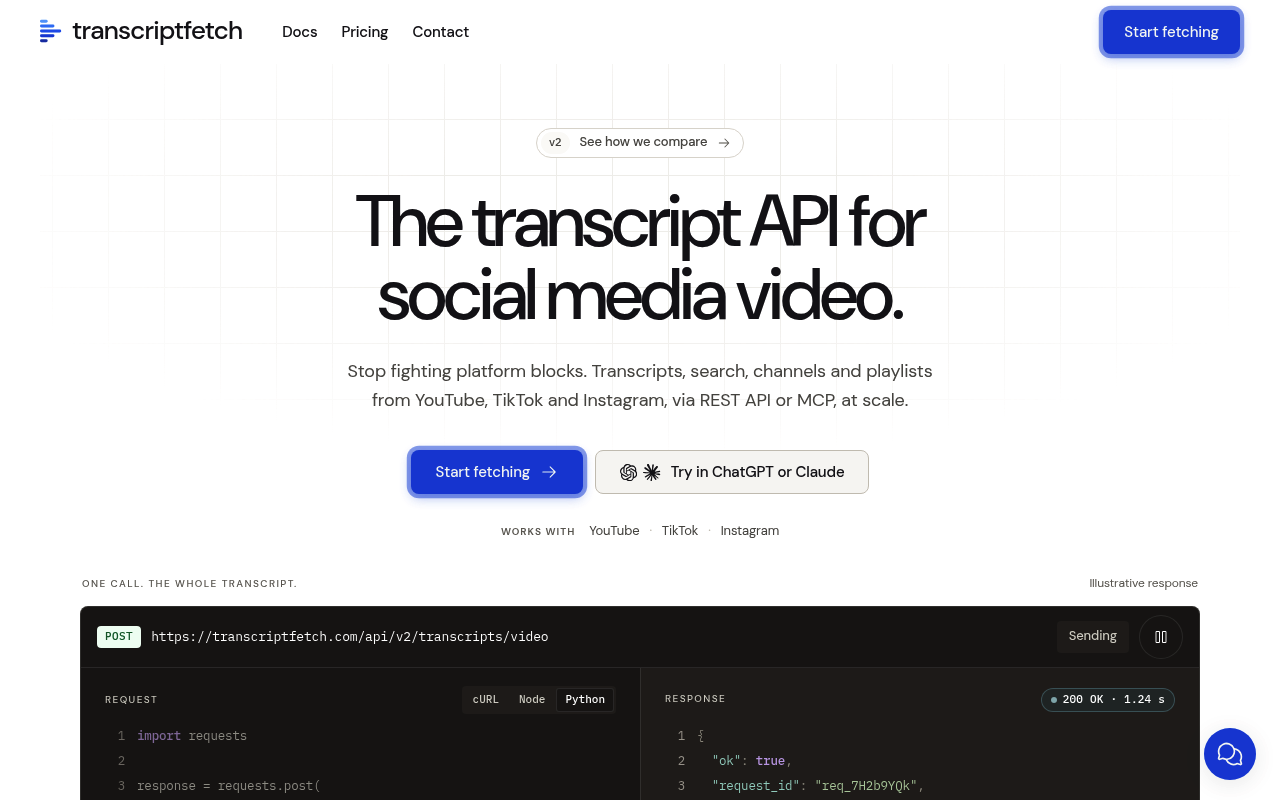1280x800 pixels.
Task: Click the POST method badge
Action: pyautogui.click(x=119, y=636)
